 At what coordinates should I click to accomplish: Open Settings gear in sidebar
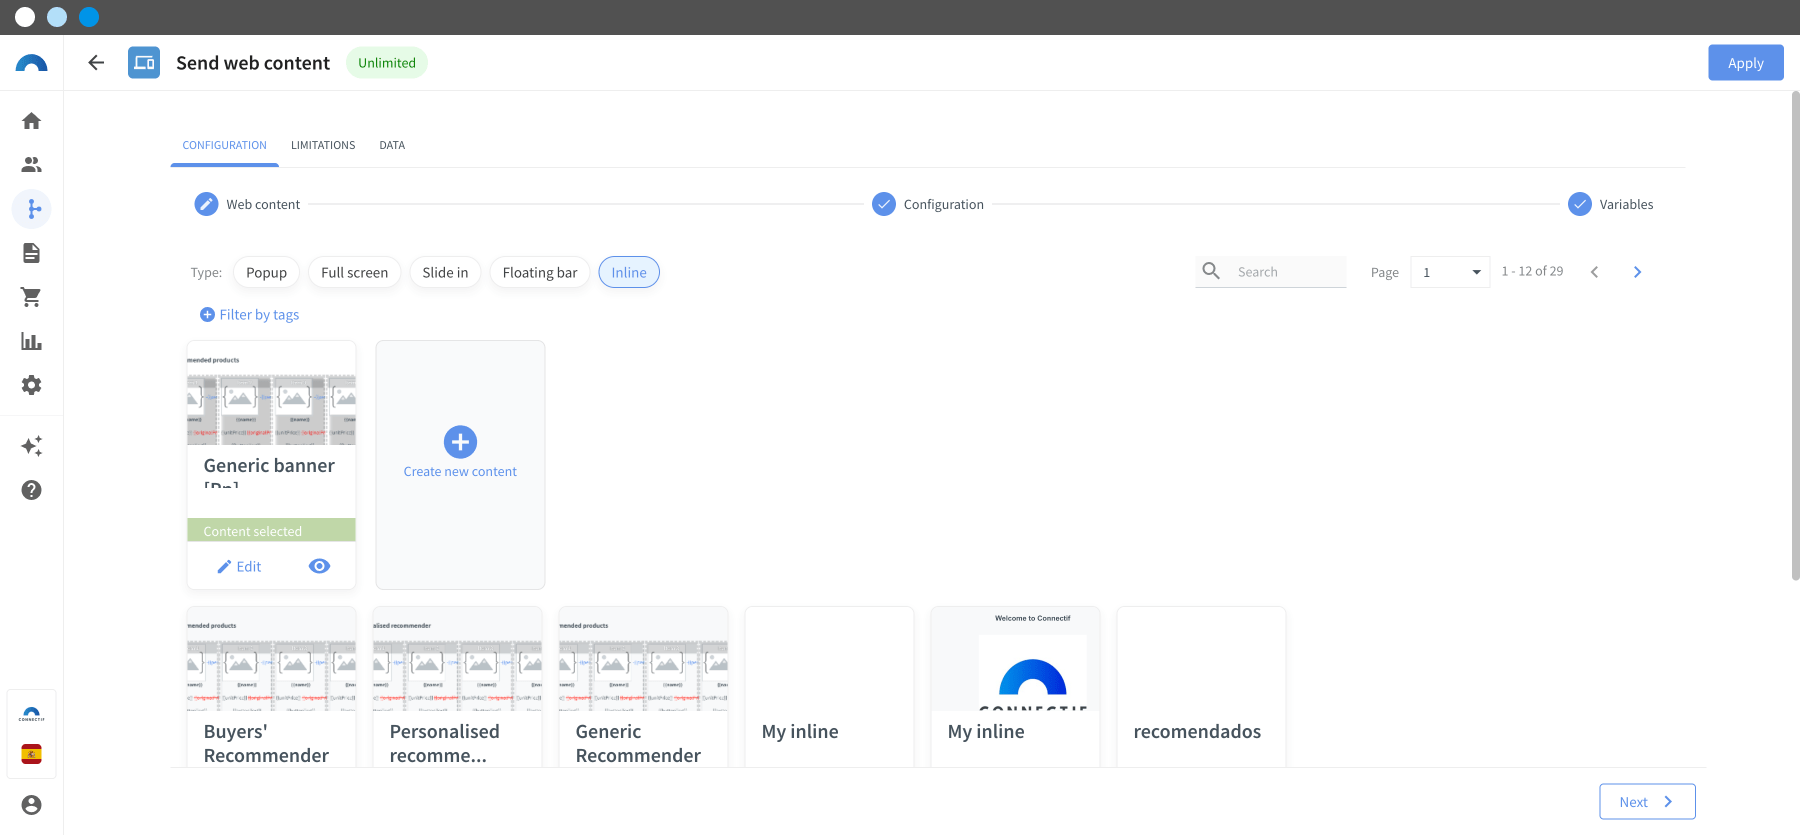coord(32,385)
